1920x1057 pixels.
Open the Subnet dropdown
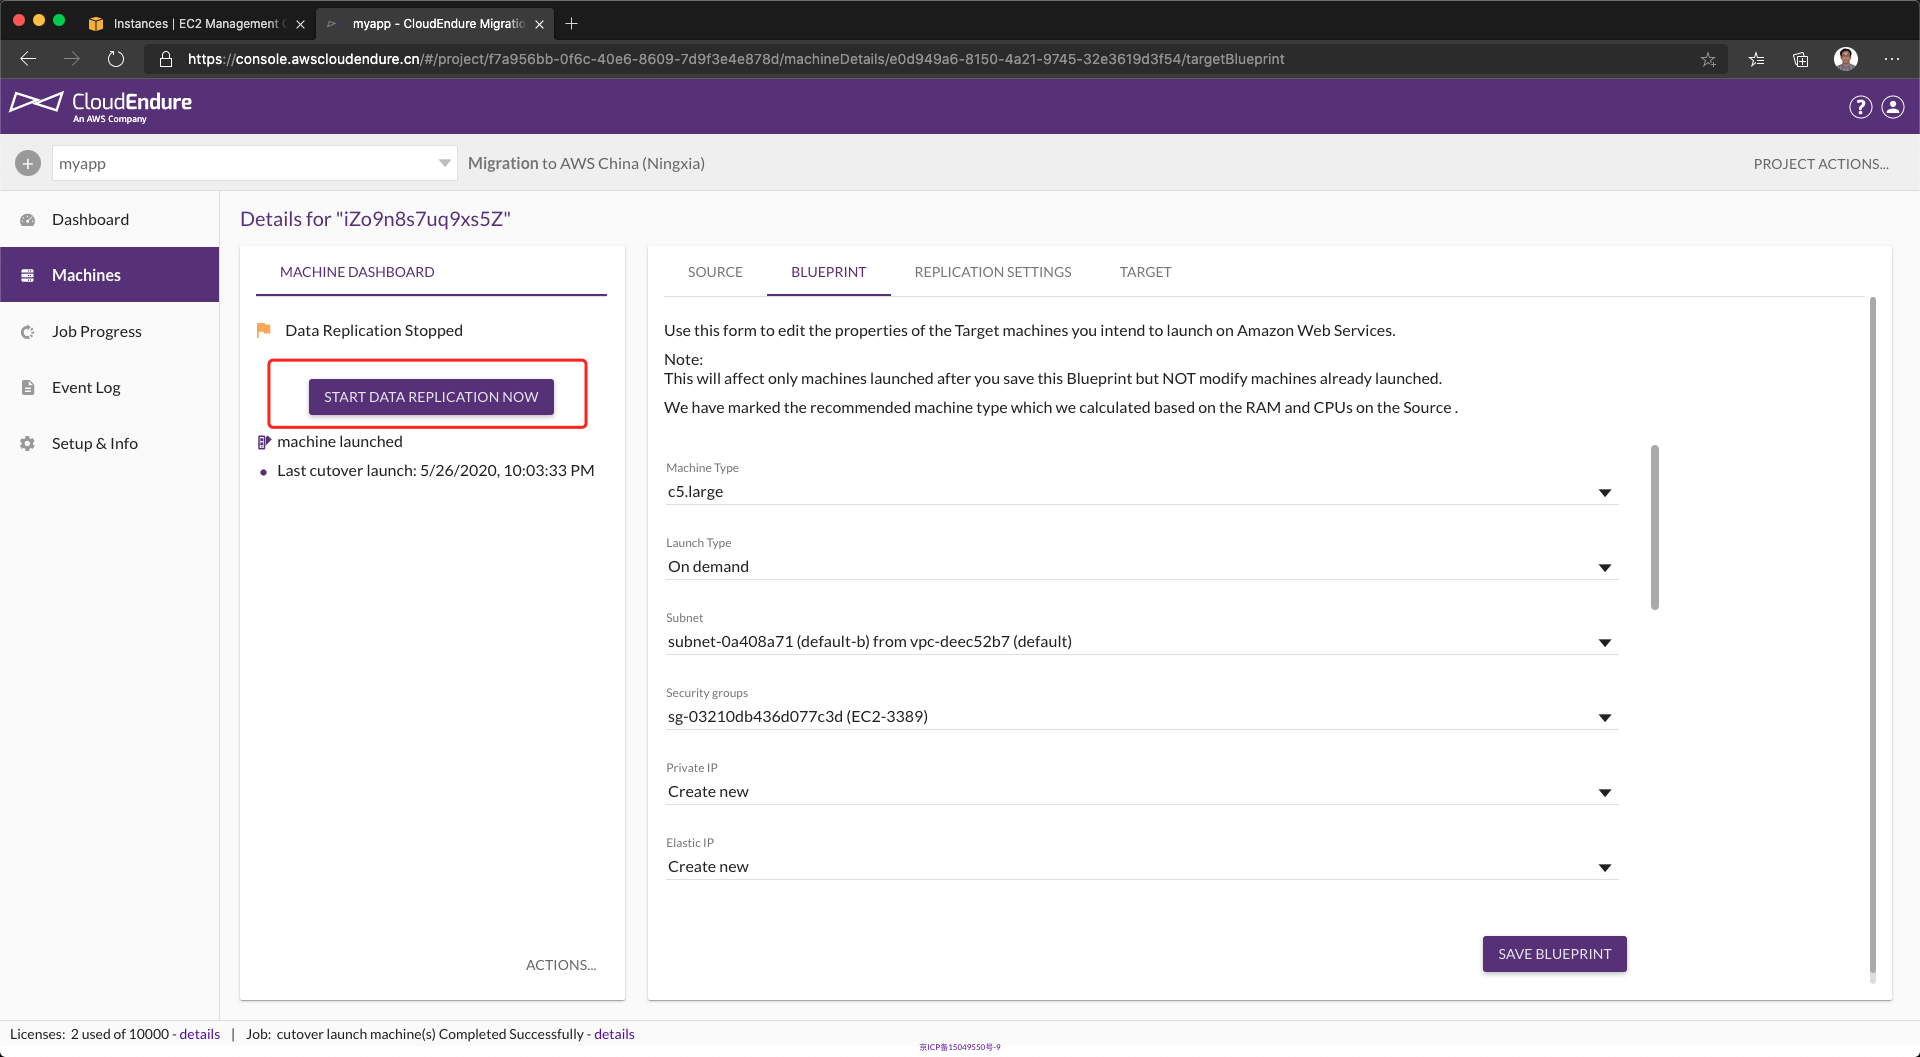point(1604,642)
